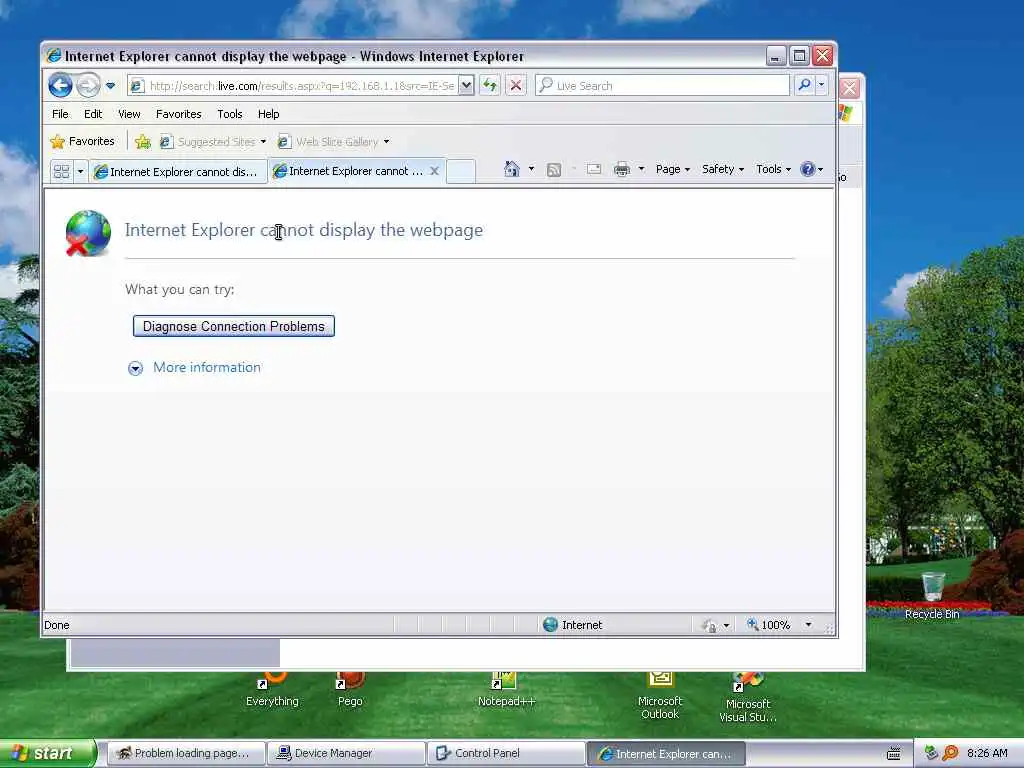Click the Refresh page icon
1024x768 pixels.
pyautogui.click(x=490, y=86)
